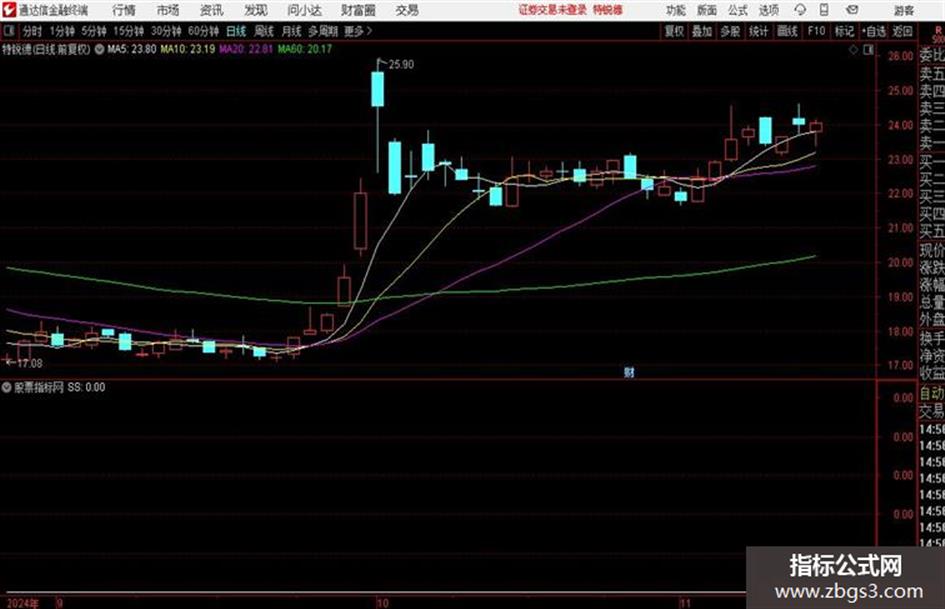Open the 交易 menu
Viewport: 945px width, 609px height.
point(407,10)
